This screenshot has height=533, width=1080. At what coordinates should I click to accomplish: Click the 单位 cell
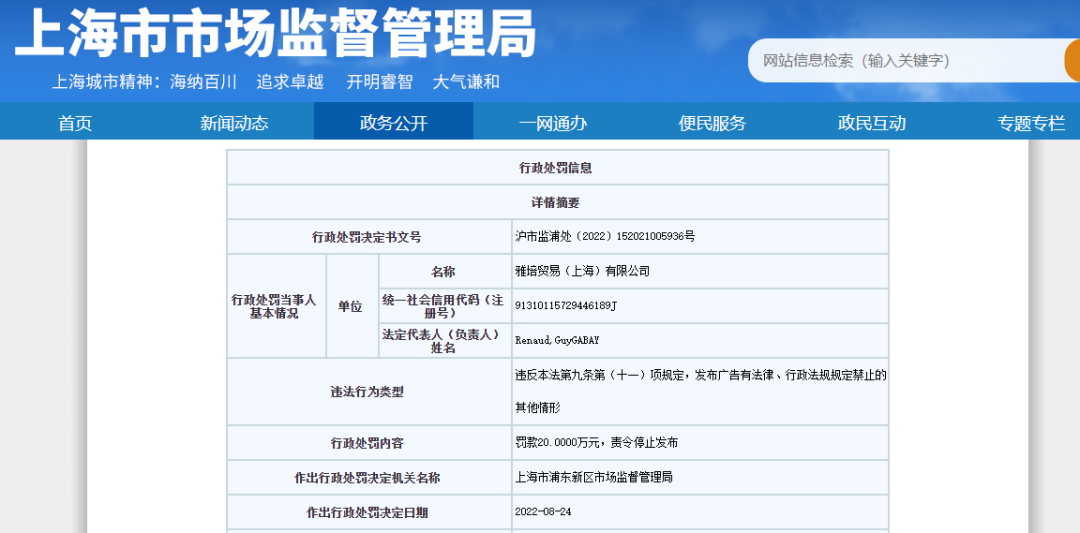(x=352, y=306)
